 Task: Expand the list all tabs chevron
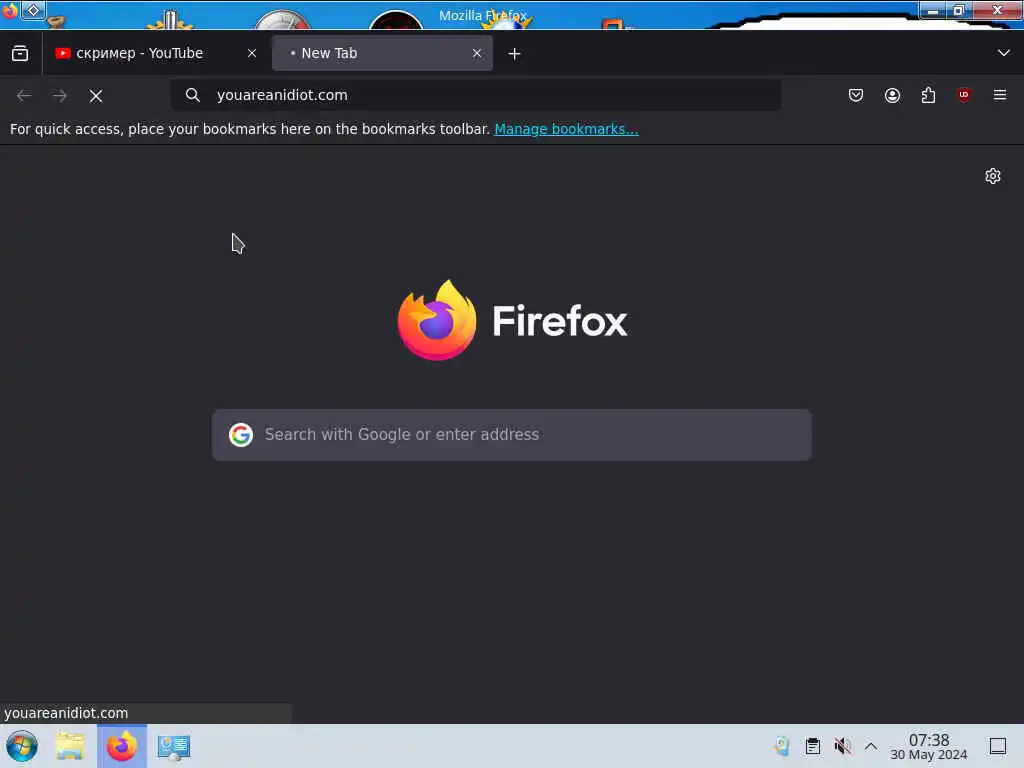pos(1004,53)
